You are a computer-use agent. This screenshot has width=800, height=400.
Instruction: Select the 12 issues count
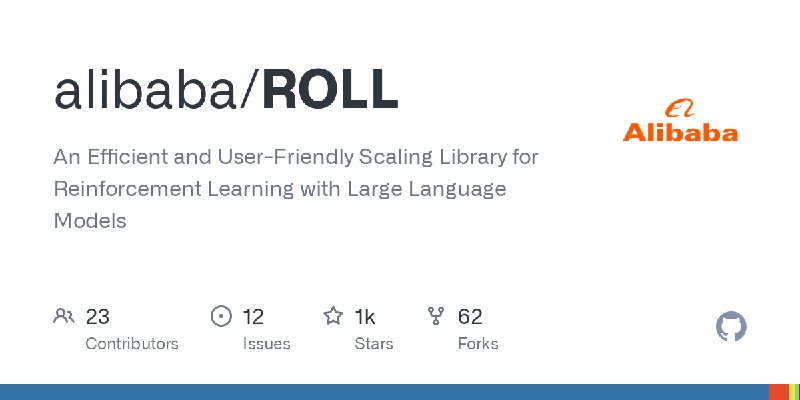click(253, 317)
